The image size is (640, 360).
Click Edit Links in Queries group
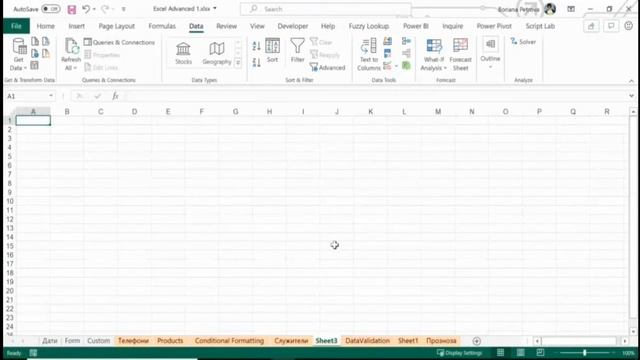(101, 67)
